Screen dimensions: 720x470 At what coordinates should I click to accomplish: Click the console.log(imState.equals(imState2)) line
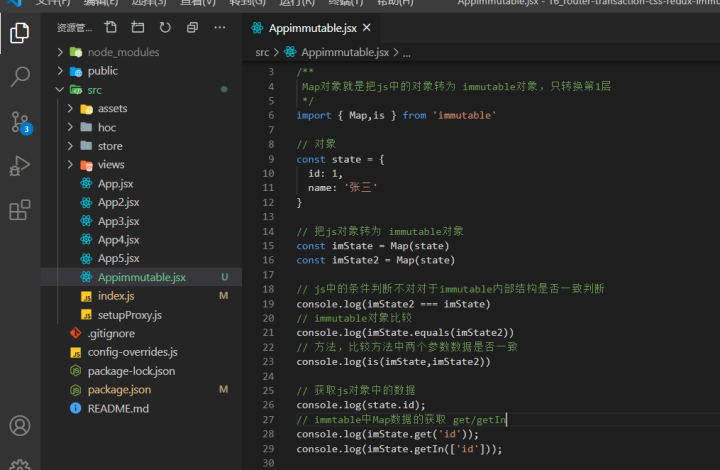405,332
